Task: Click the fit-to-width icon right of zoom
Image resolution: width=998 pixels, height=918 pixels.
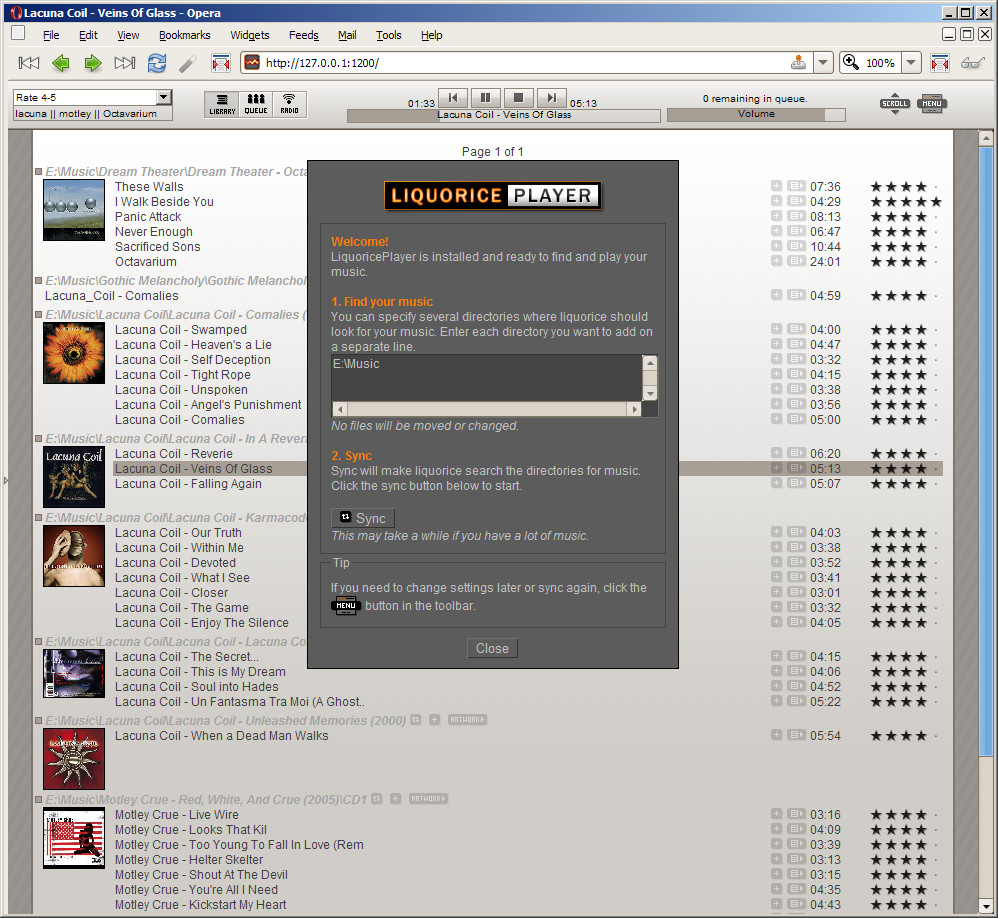Action: [939, 62]
